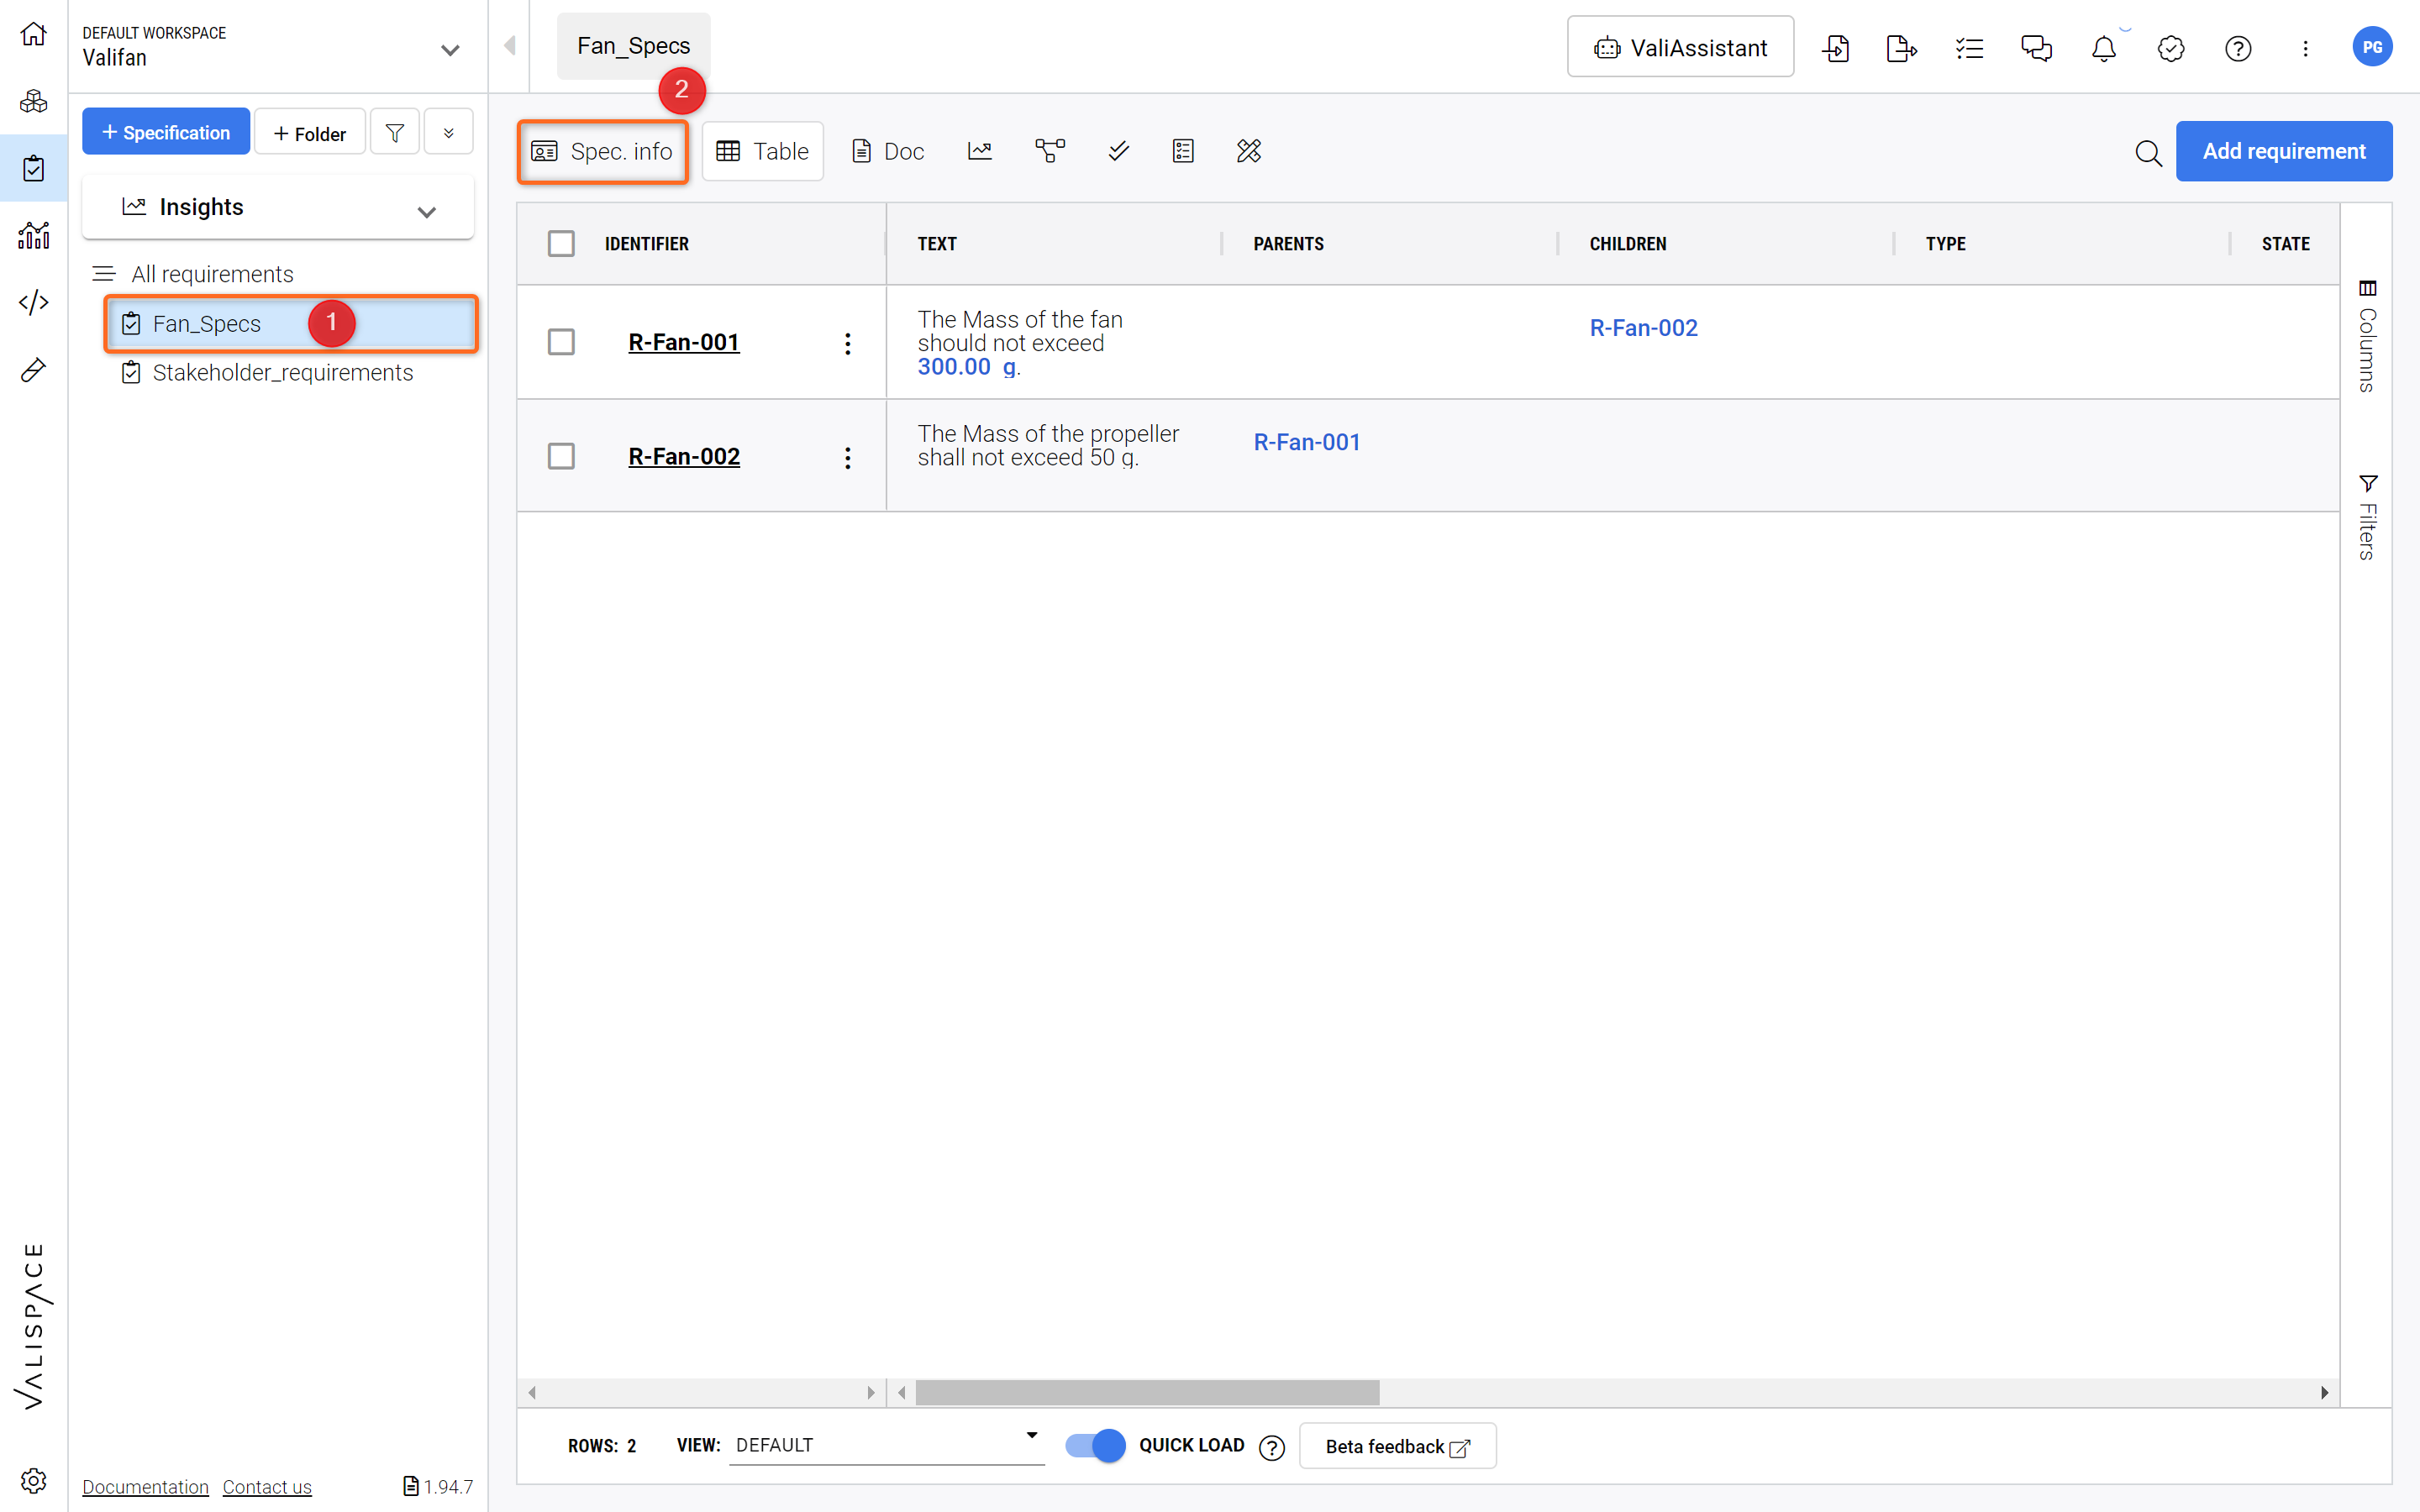
Task: Open the filter funnel in specifications panel
Action: [x=395, y=132]
